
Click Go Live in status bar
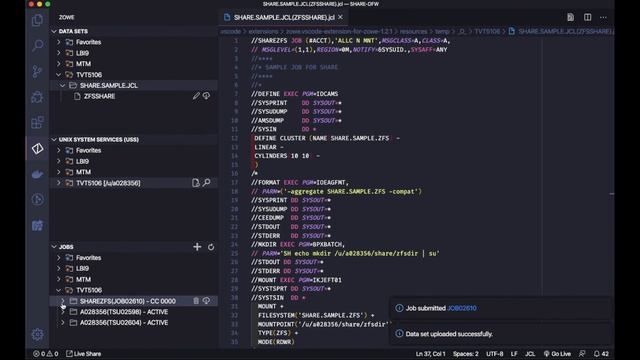coord(557,354)
